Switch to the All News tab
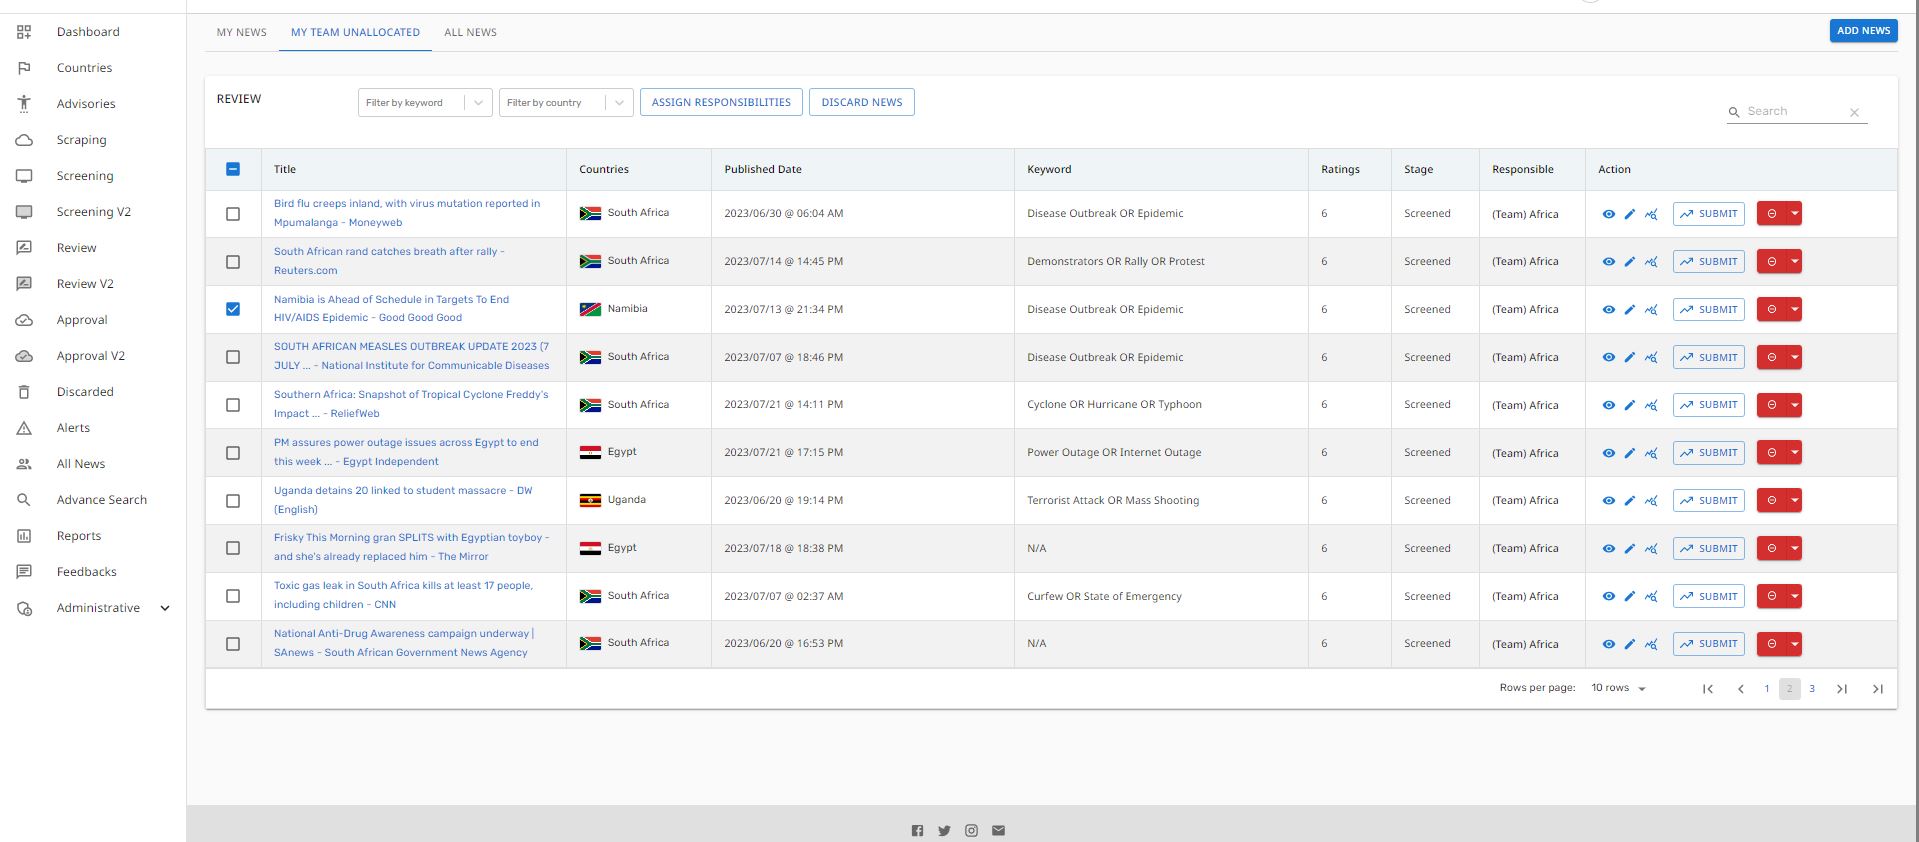 coord(470,33)
